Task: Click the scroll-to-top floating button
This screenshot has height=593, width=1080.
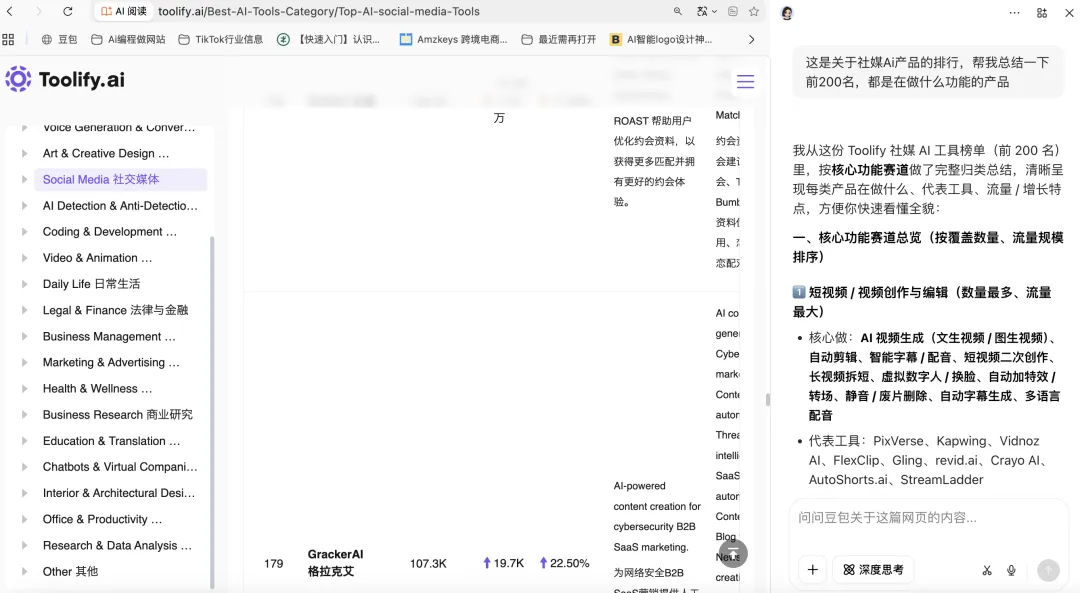Action: coord(734,553)
